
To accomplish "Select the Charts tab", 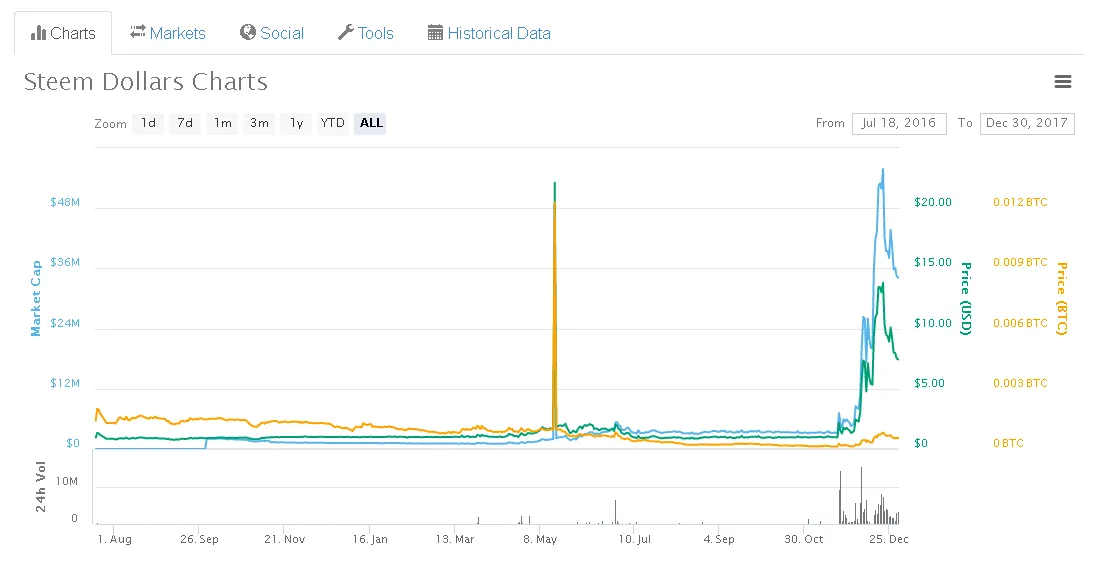I will [63, 33].
